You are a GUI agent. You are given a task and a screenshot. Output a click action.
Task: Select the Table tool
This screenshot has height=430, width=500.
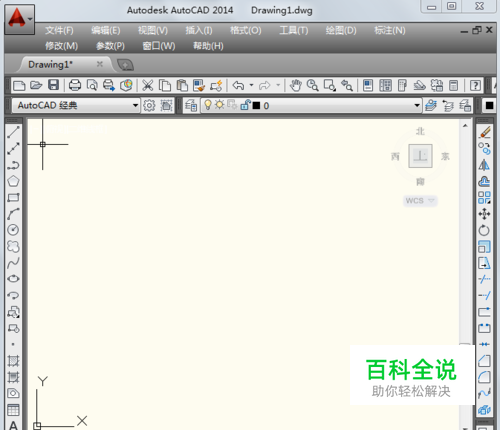13,410
